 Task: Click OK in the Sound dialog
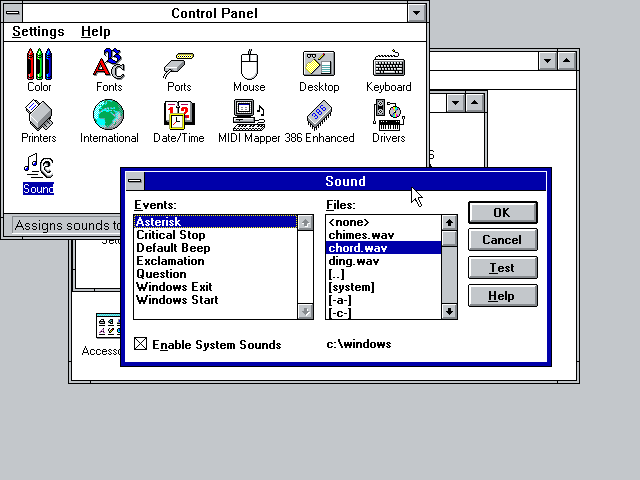(x=502, y=212)
